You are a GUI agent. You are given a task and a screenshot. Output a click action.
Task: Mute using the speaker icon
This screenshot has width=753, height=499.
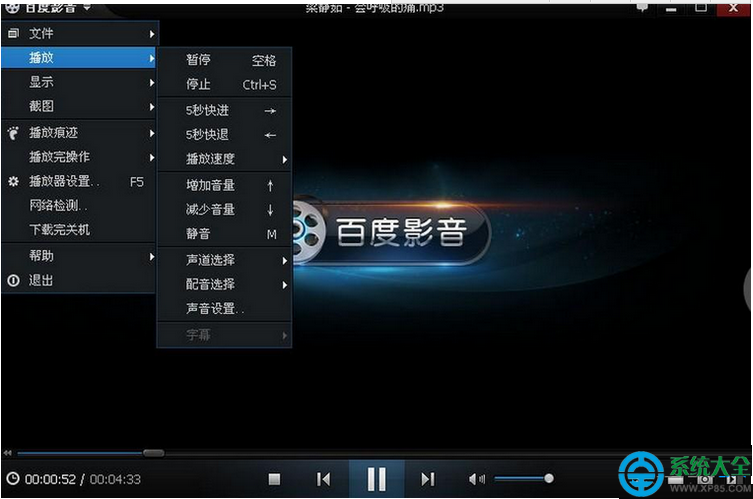(476, 479)
